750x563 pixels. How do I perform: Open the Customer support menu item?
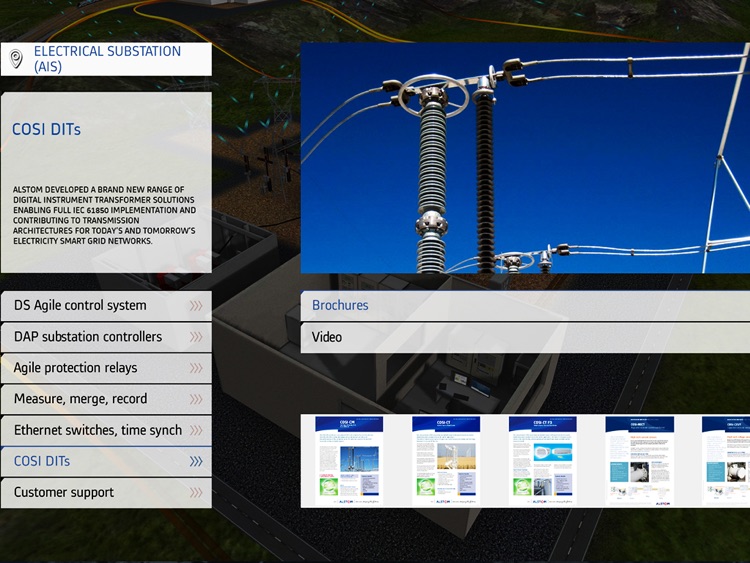(x=106, y=493)
